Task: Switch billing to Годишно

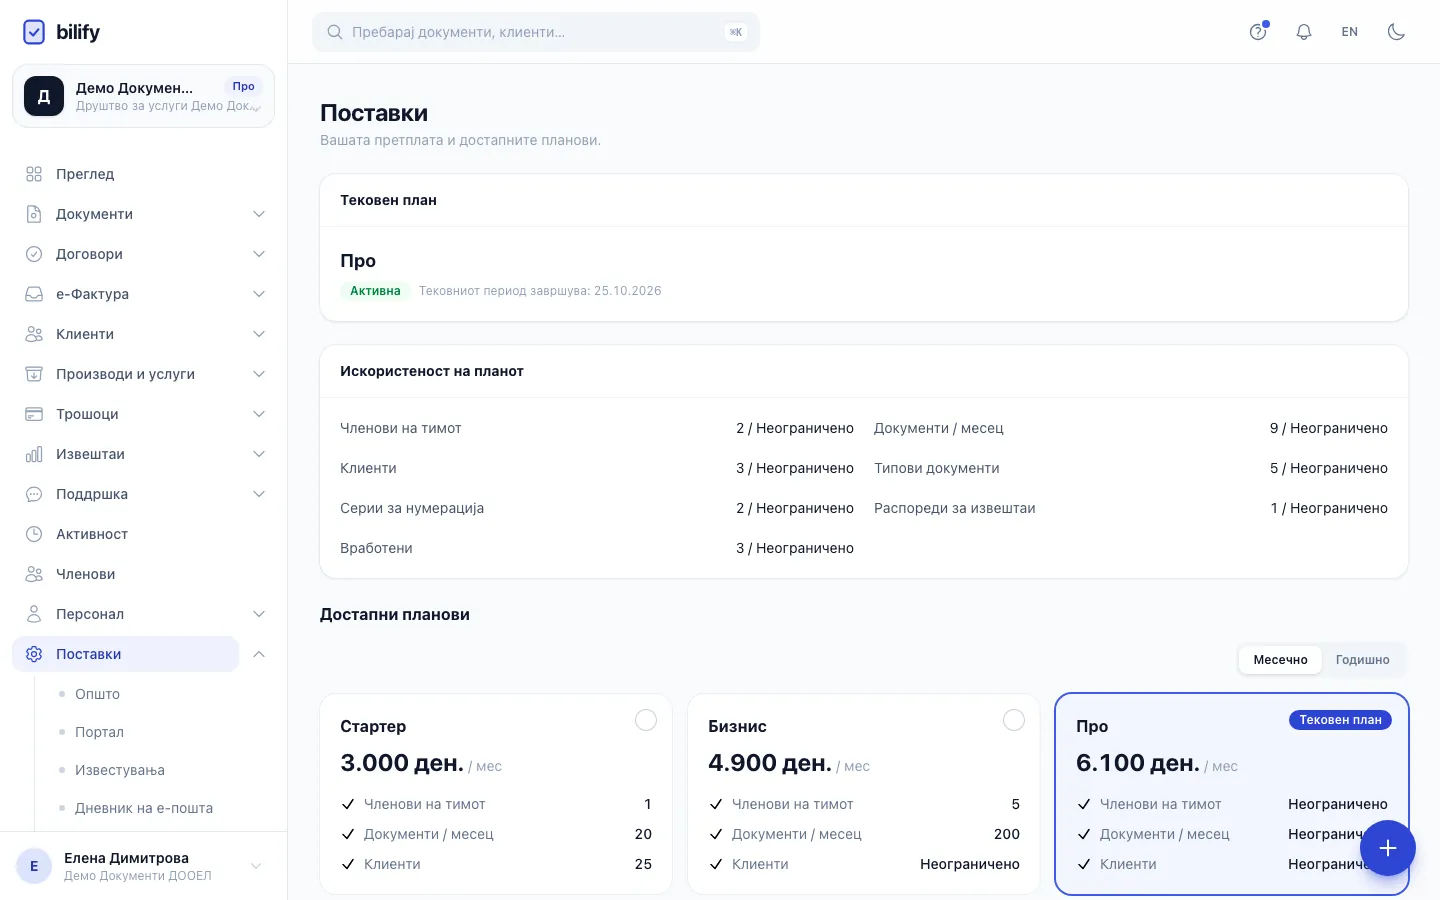Action: click(x=1362, y=660)
